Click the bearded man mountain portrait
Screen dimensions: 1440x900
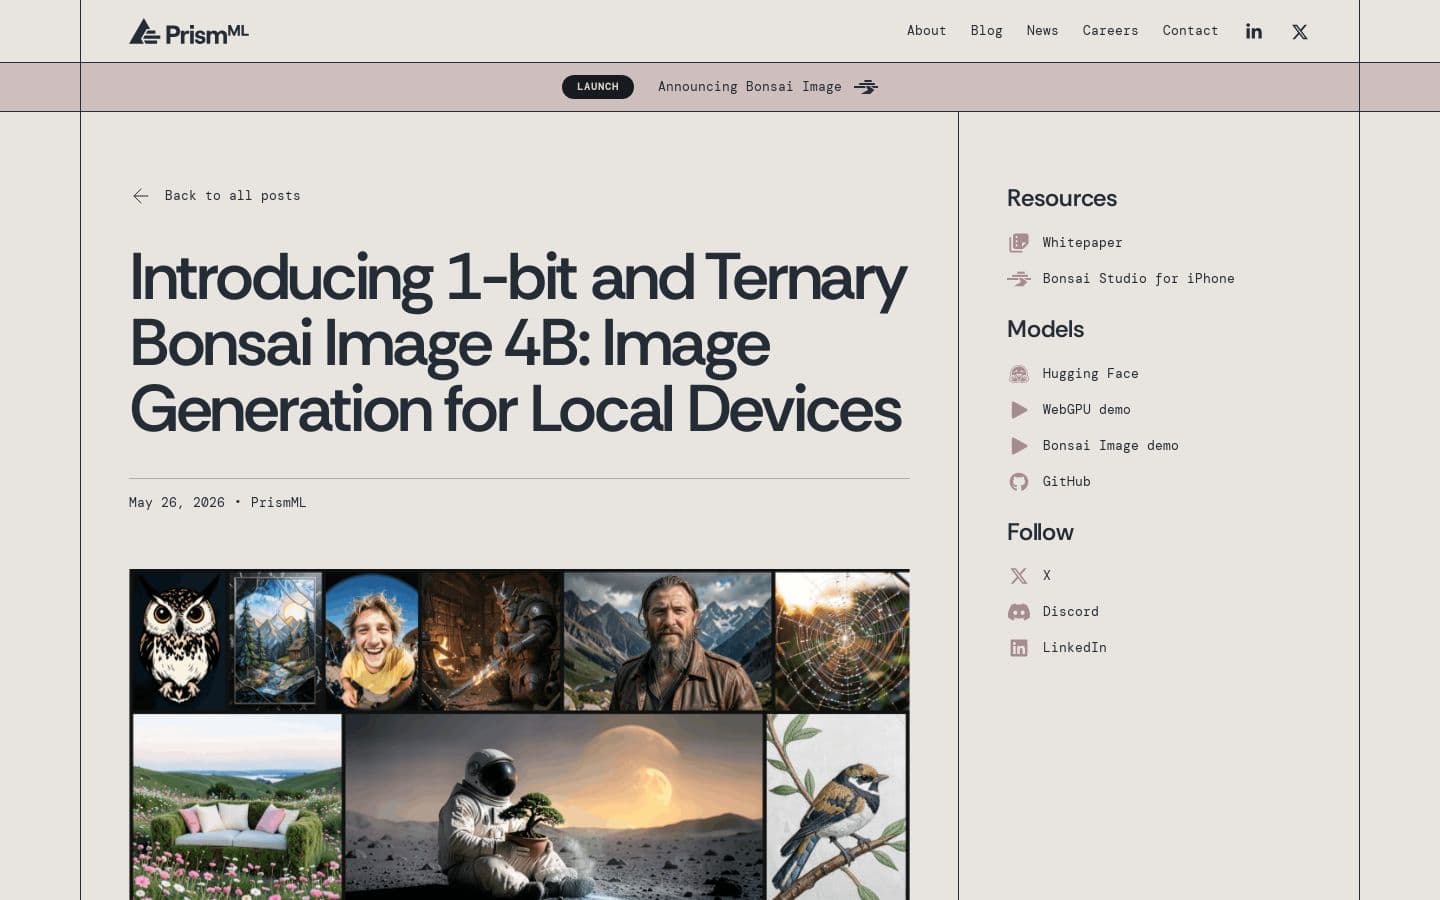point(668,641)
